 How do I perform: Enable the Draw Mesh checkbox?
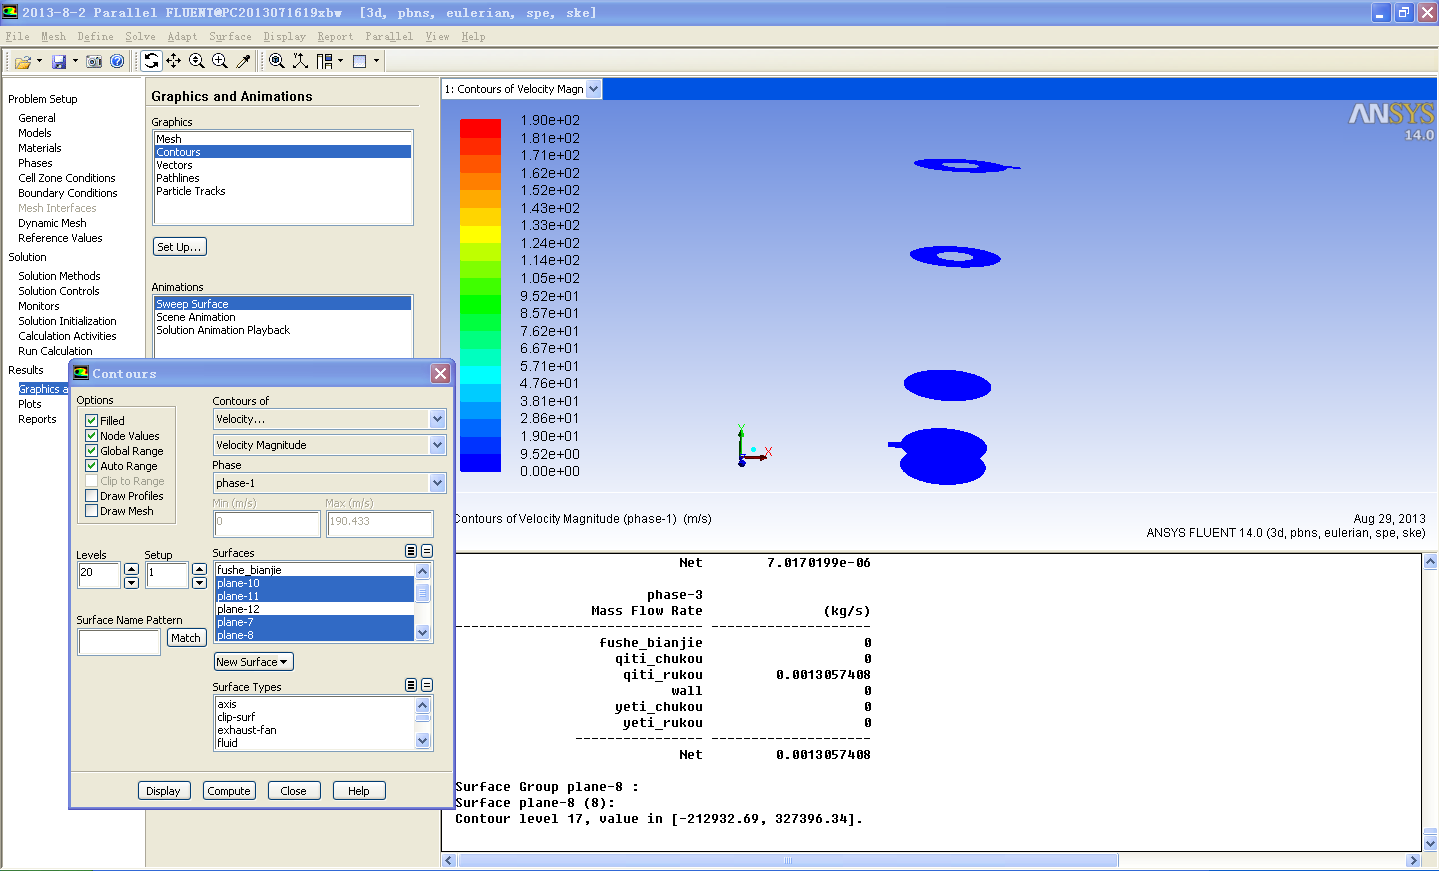[92, 511]
